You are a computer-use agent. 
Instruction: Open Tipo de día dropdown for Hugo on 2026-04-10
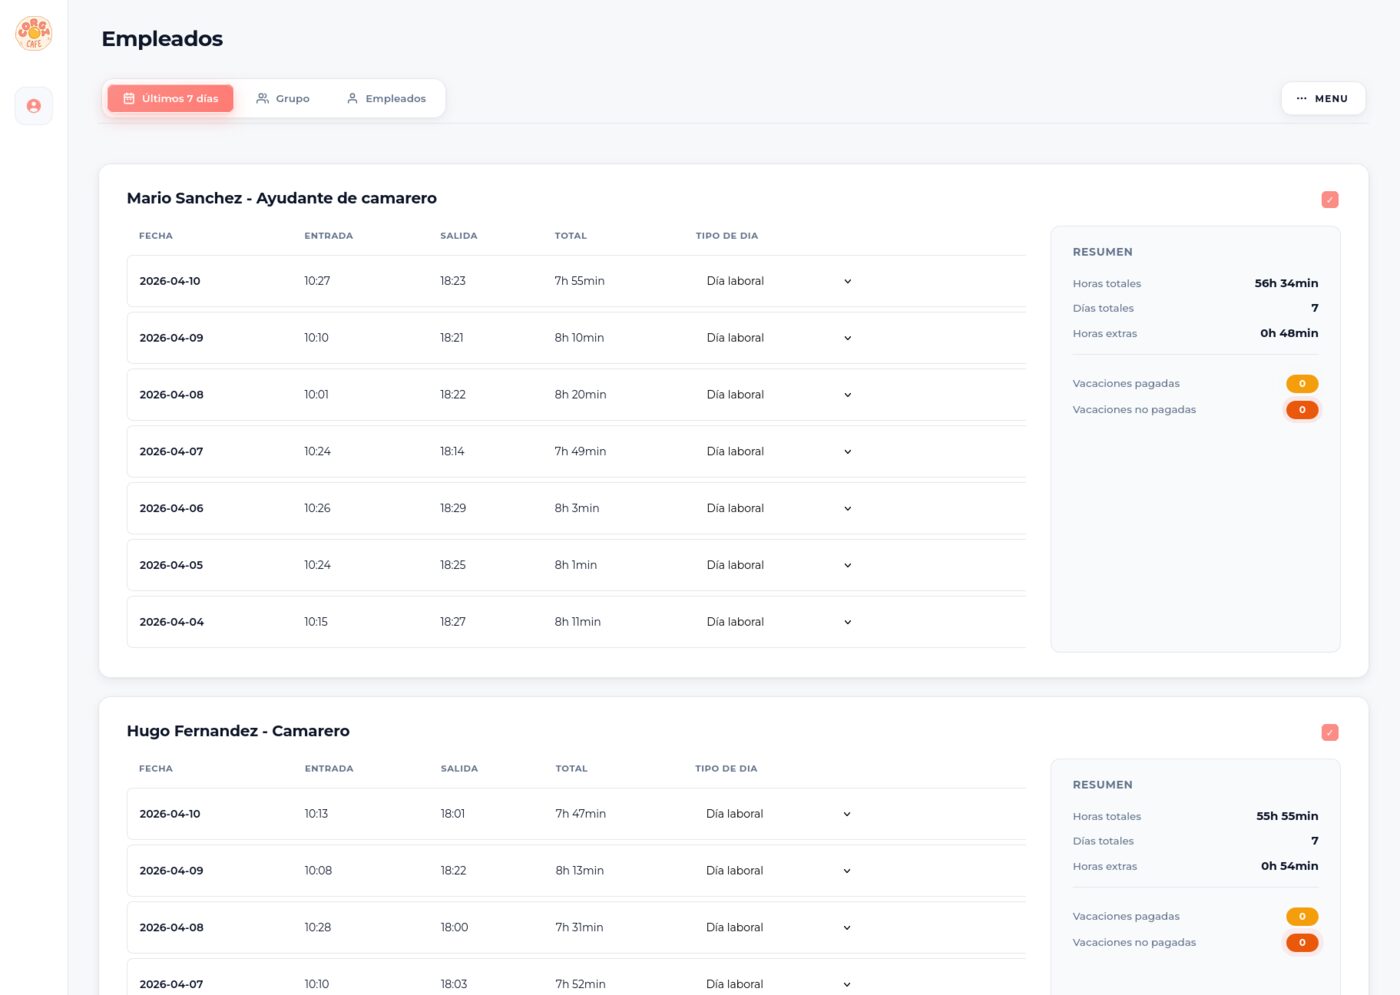[x=847, y=813]
